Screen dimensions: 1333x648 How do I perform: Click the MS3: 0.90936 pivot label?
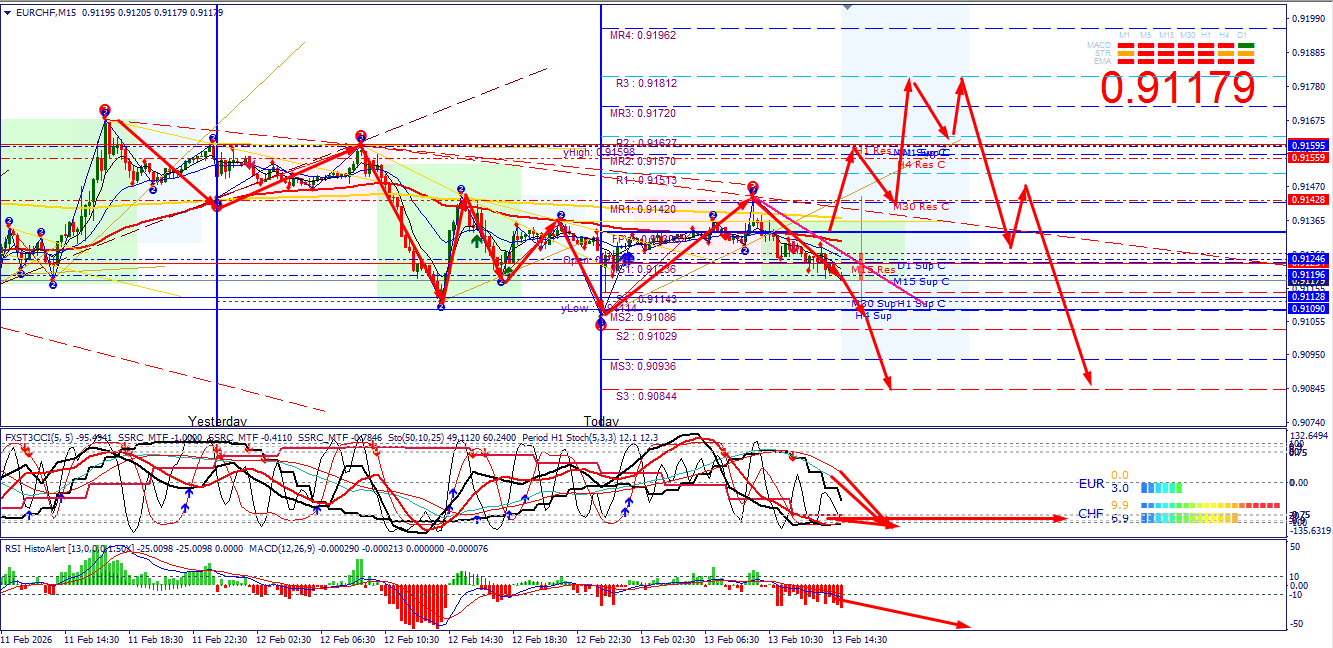[643, 367]
